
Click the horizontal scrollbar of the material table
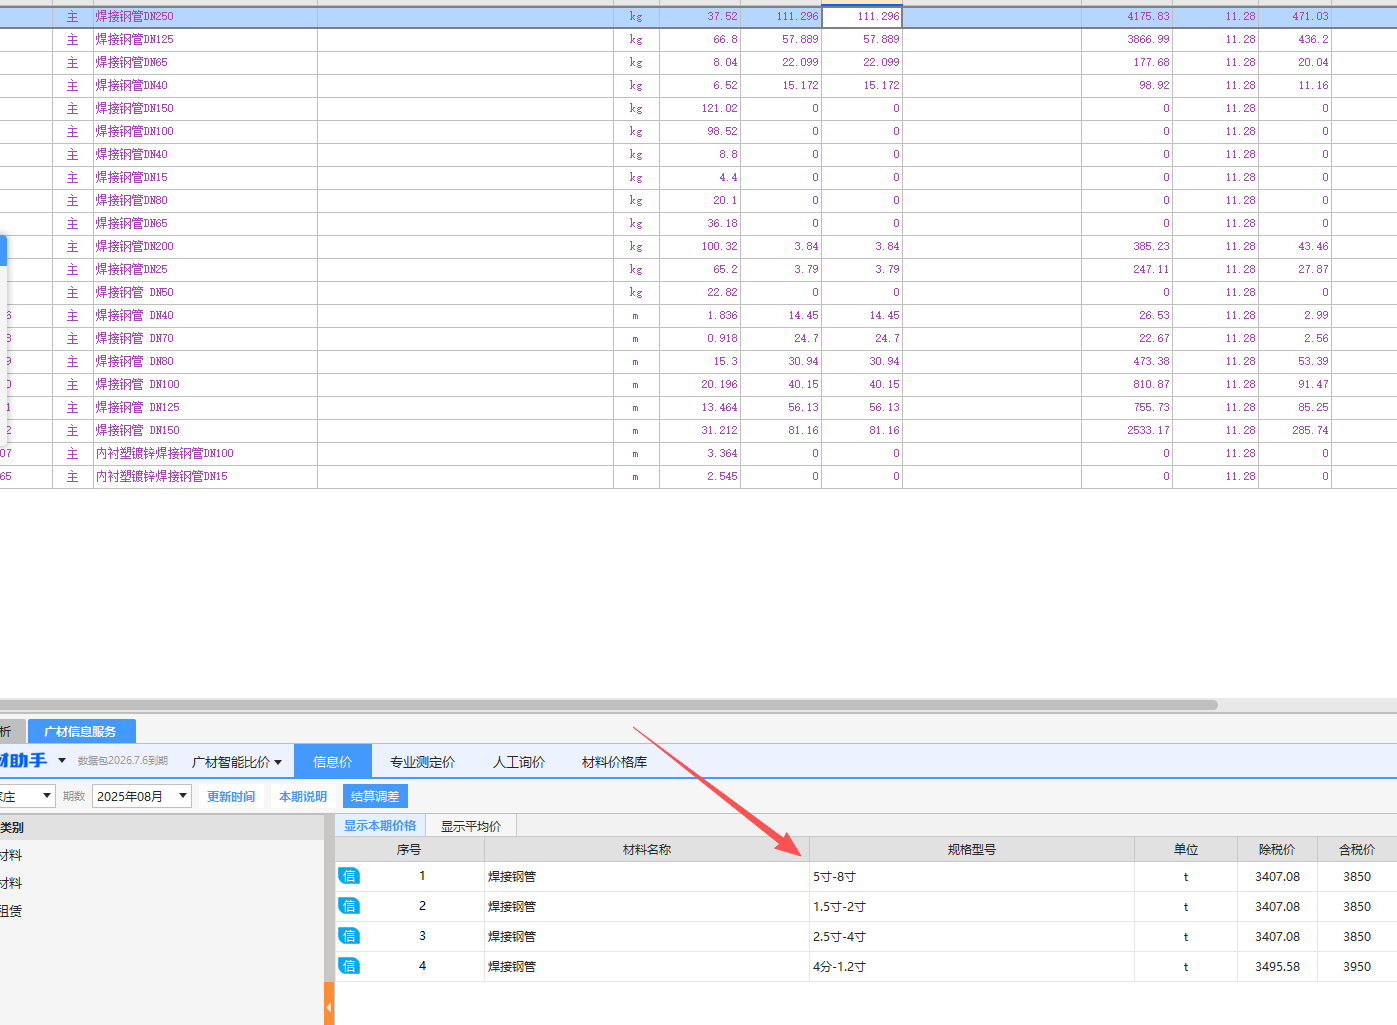point(608,705)
